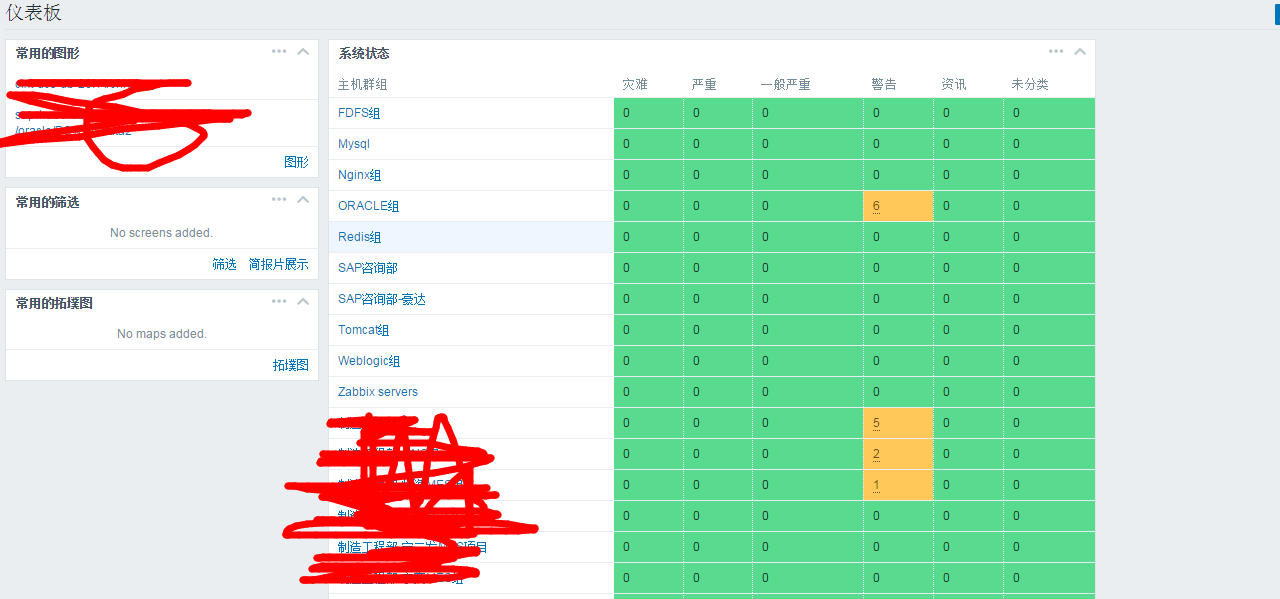Click the ORACLE组 warning count 6
Screen dimensions: 1280x599
tap(876, 206)
